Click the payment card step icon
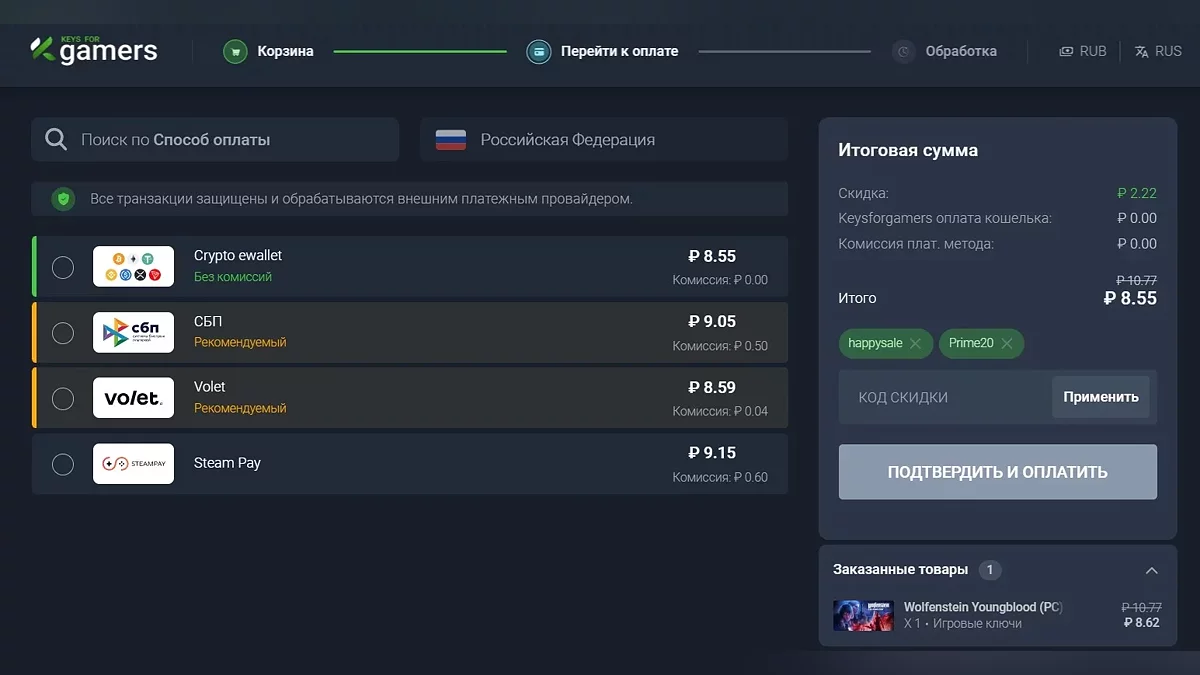The image size is (1200, 675). [539, 51]
